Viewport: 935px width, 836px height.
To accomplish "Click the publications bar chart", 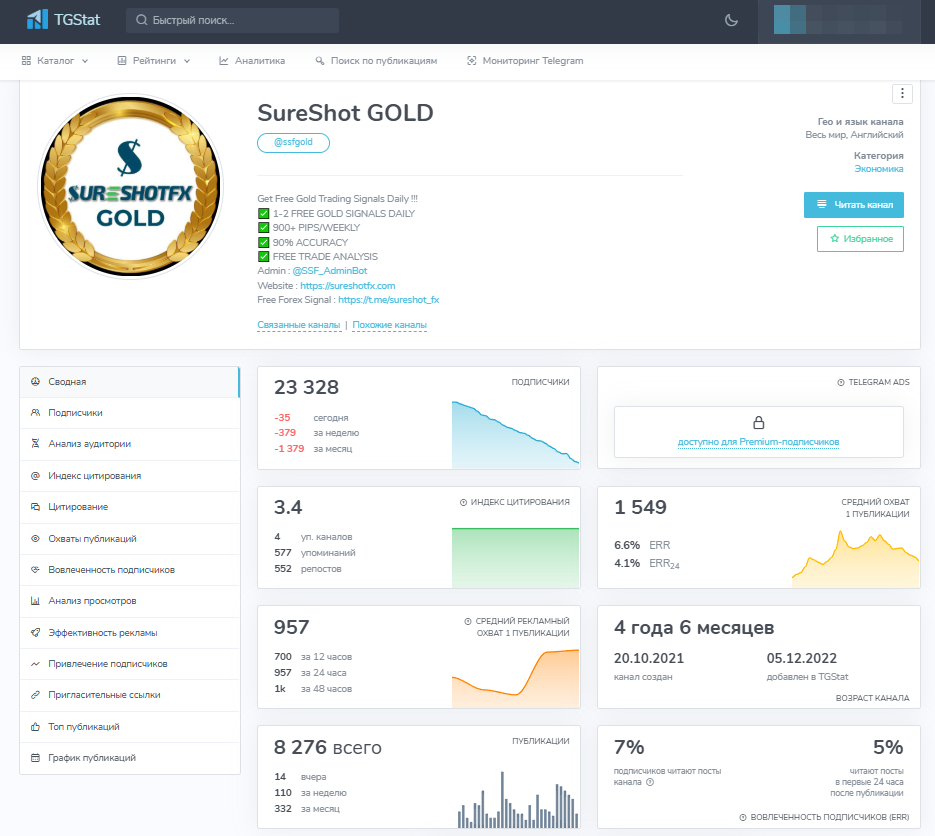I will tap(518, 800).
